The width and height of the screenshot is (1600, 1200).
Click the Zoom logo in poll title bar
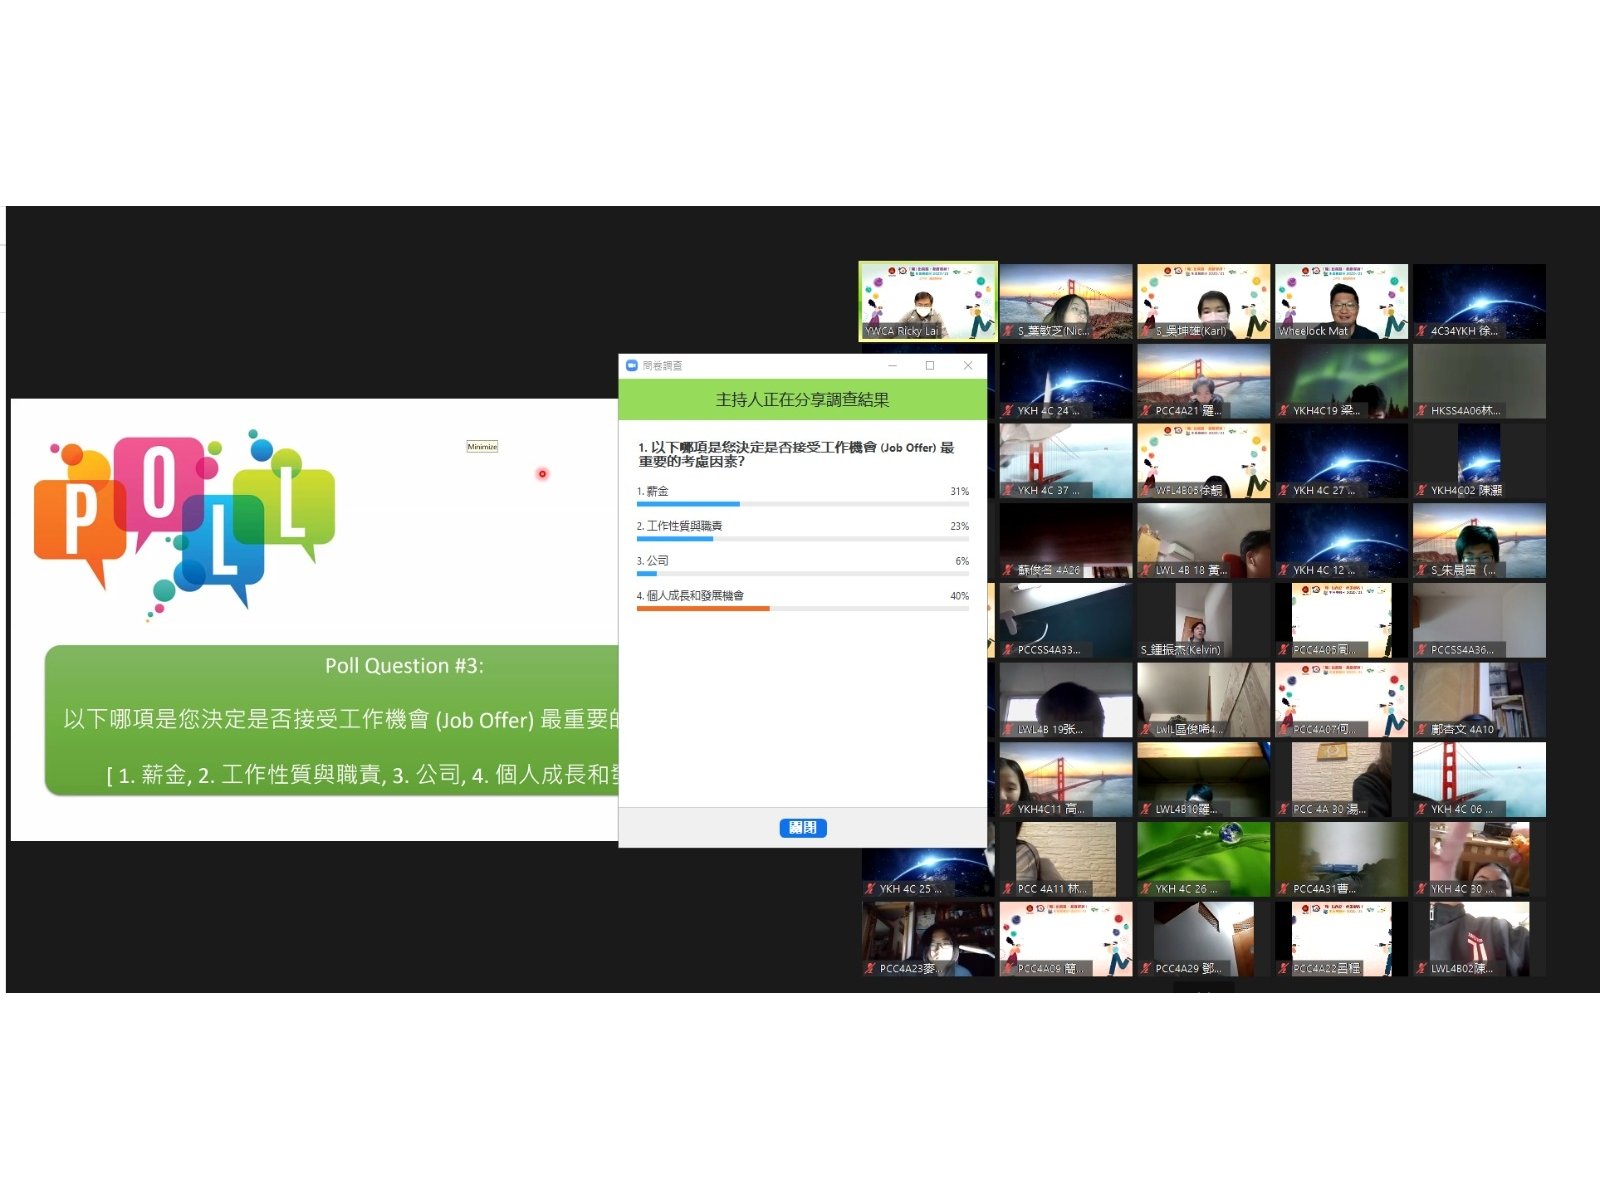[631, 366]
